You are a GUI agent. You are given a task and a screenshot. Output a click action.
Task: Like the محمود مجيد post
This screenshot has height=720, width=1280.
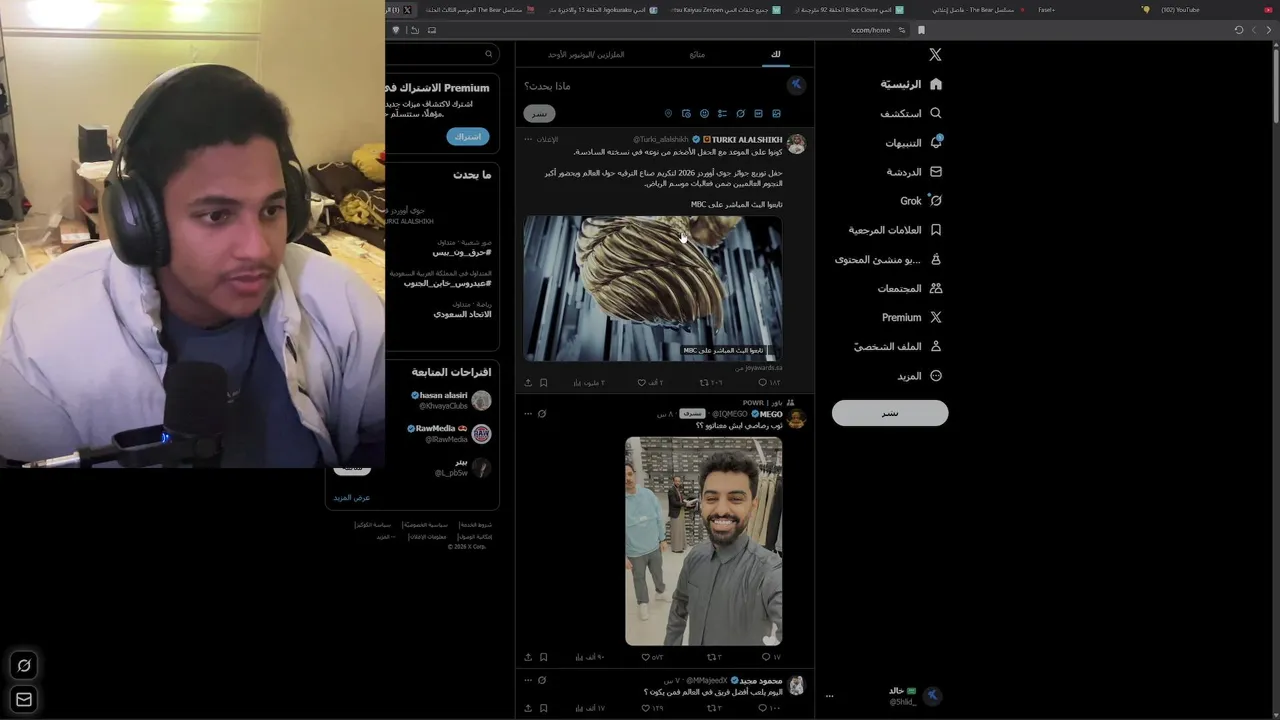652,708
